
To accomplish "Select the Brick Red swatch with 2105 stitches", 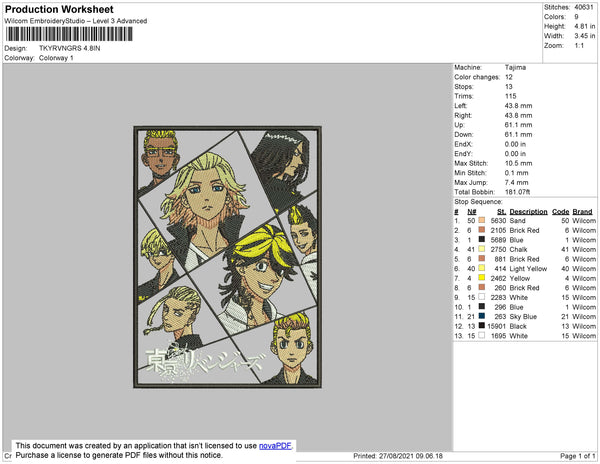I will click(x=481, y=230).
